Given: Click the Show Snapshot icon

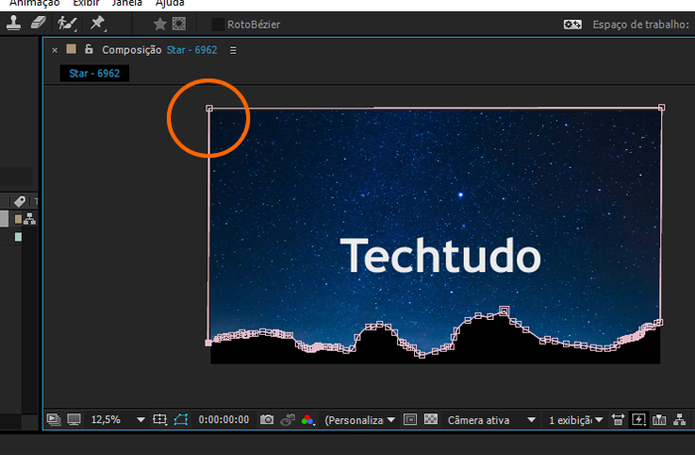Looking at the screenshot, I should (x=288, y=419).
